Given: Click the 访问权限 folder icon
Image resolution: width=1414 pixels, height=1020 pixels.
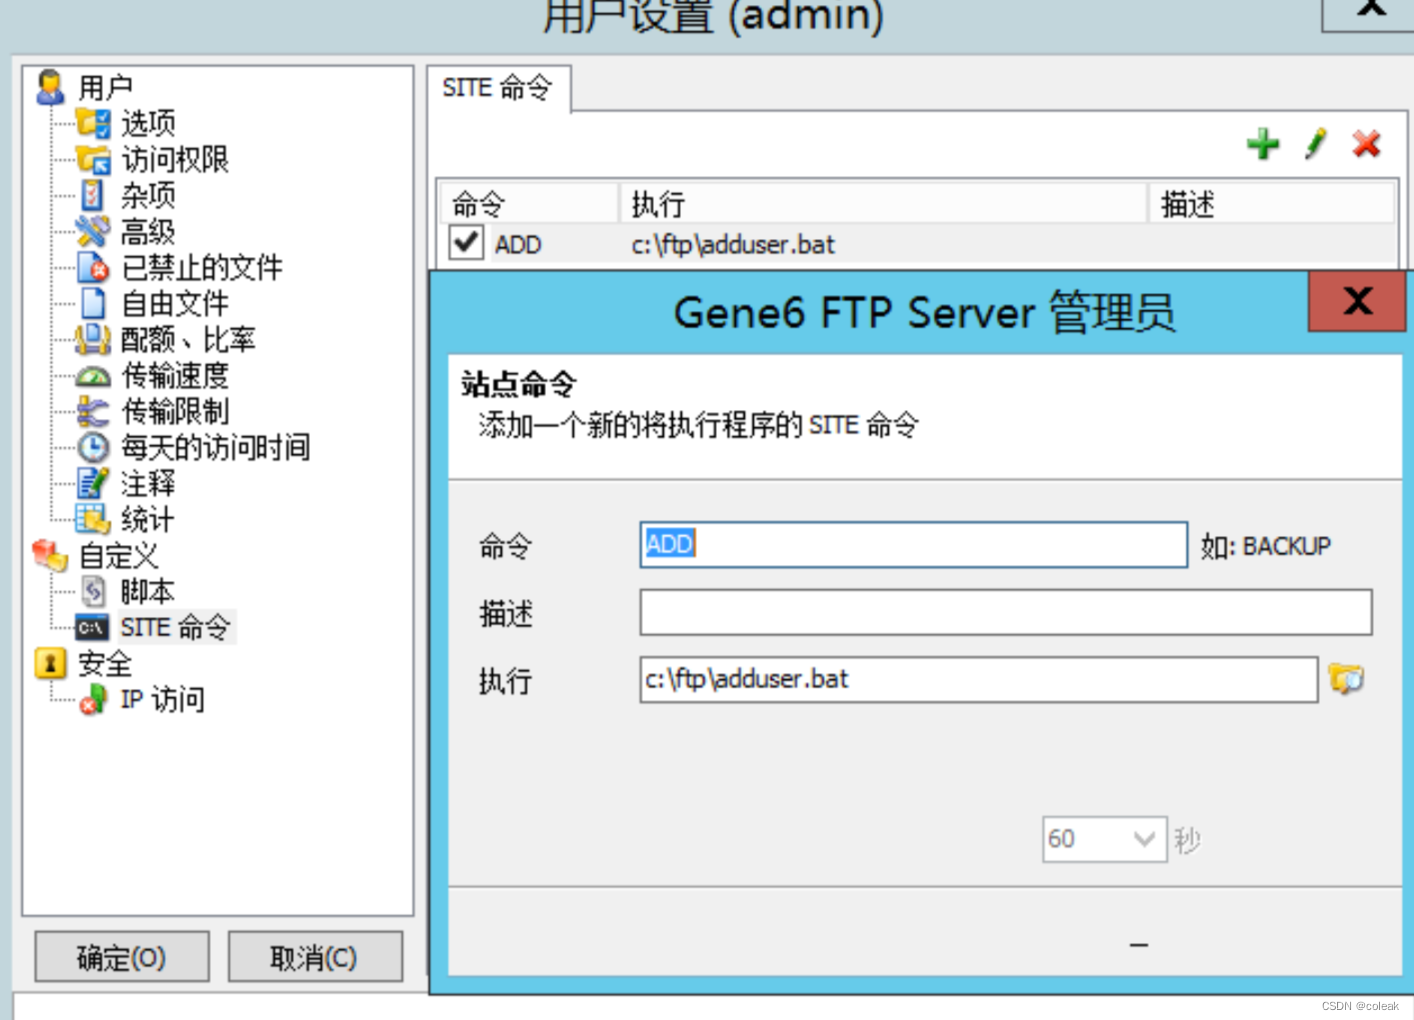Looking at the screenshot, I should pos(93,159).
